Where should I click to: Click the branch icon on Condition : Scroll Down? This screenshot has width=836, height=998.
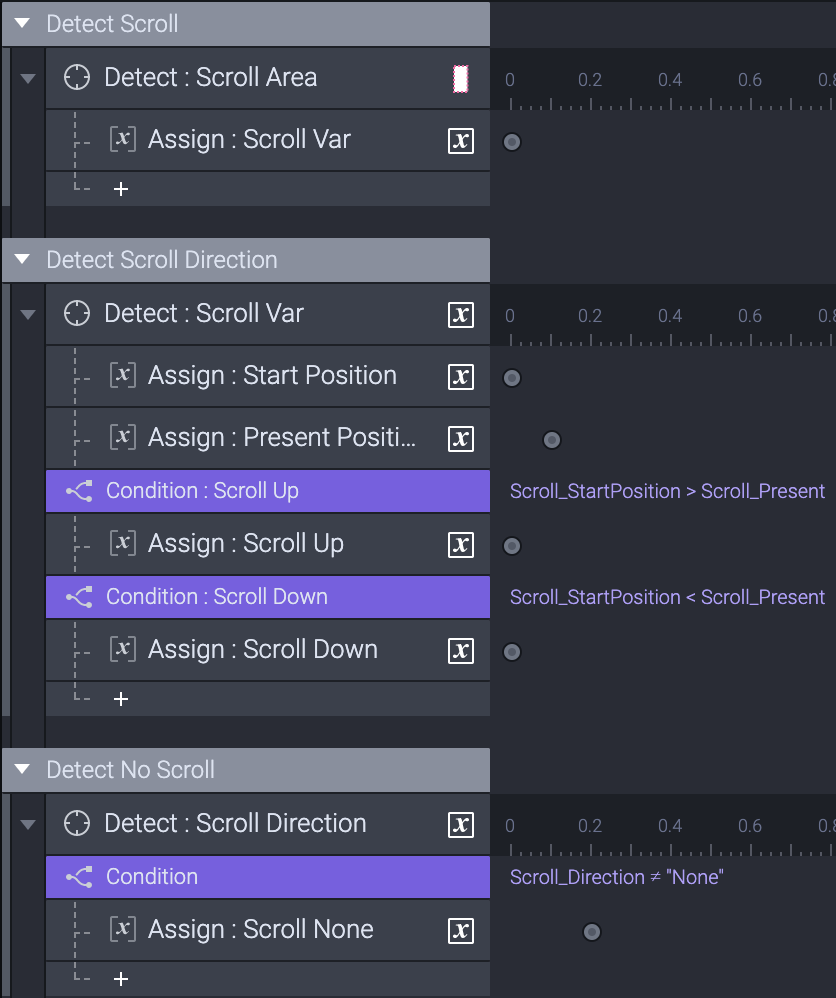[x=80, y=597]
